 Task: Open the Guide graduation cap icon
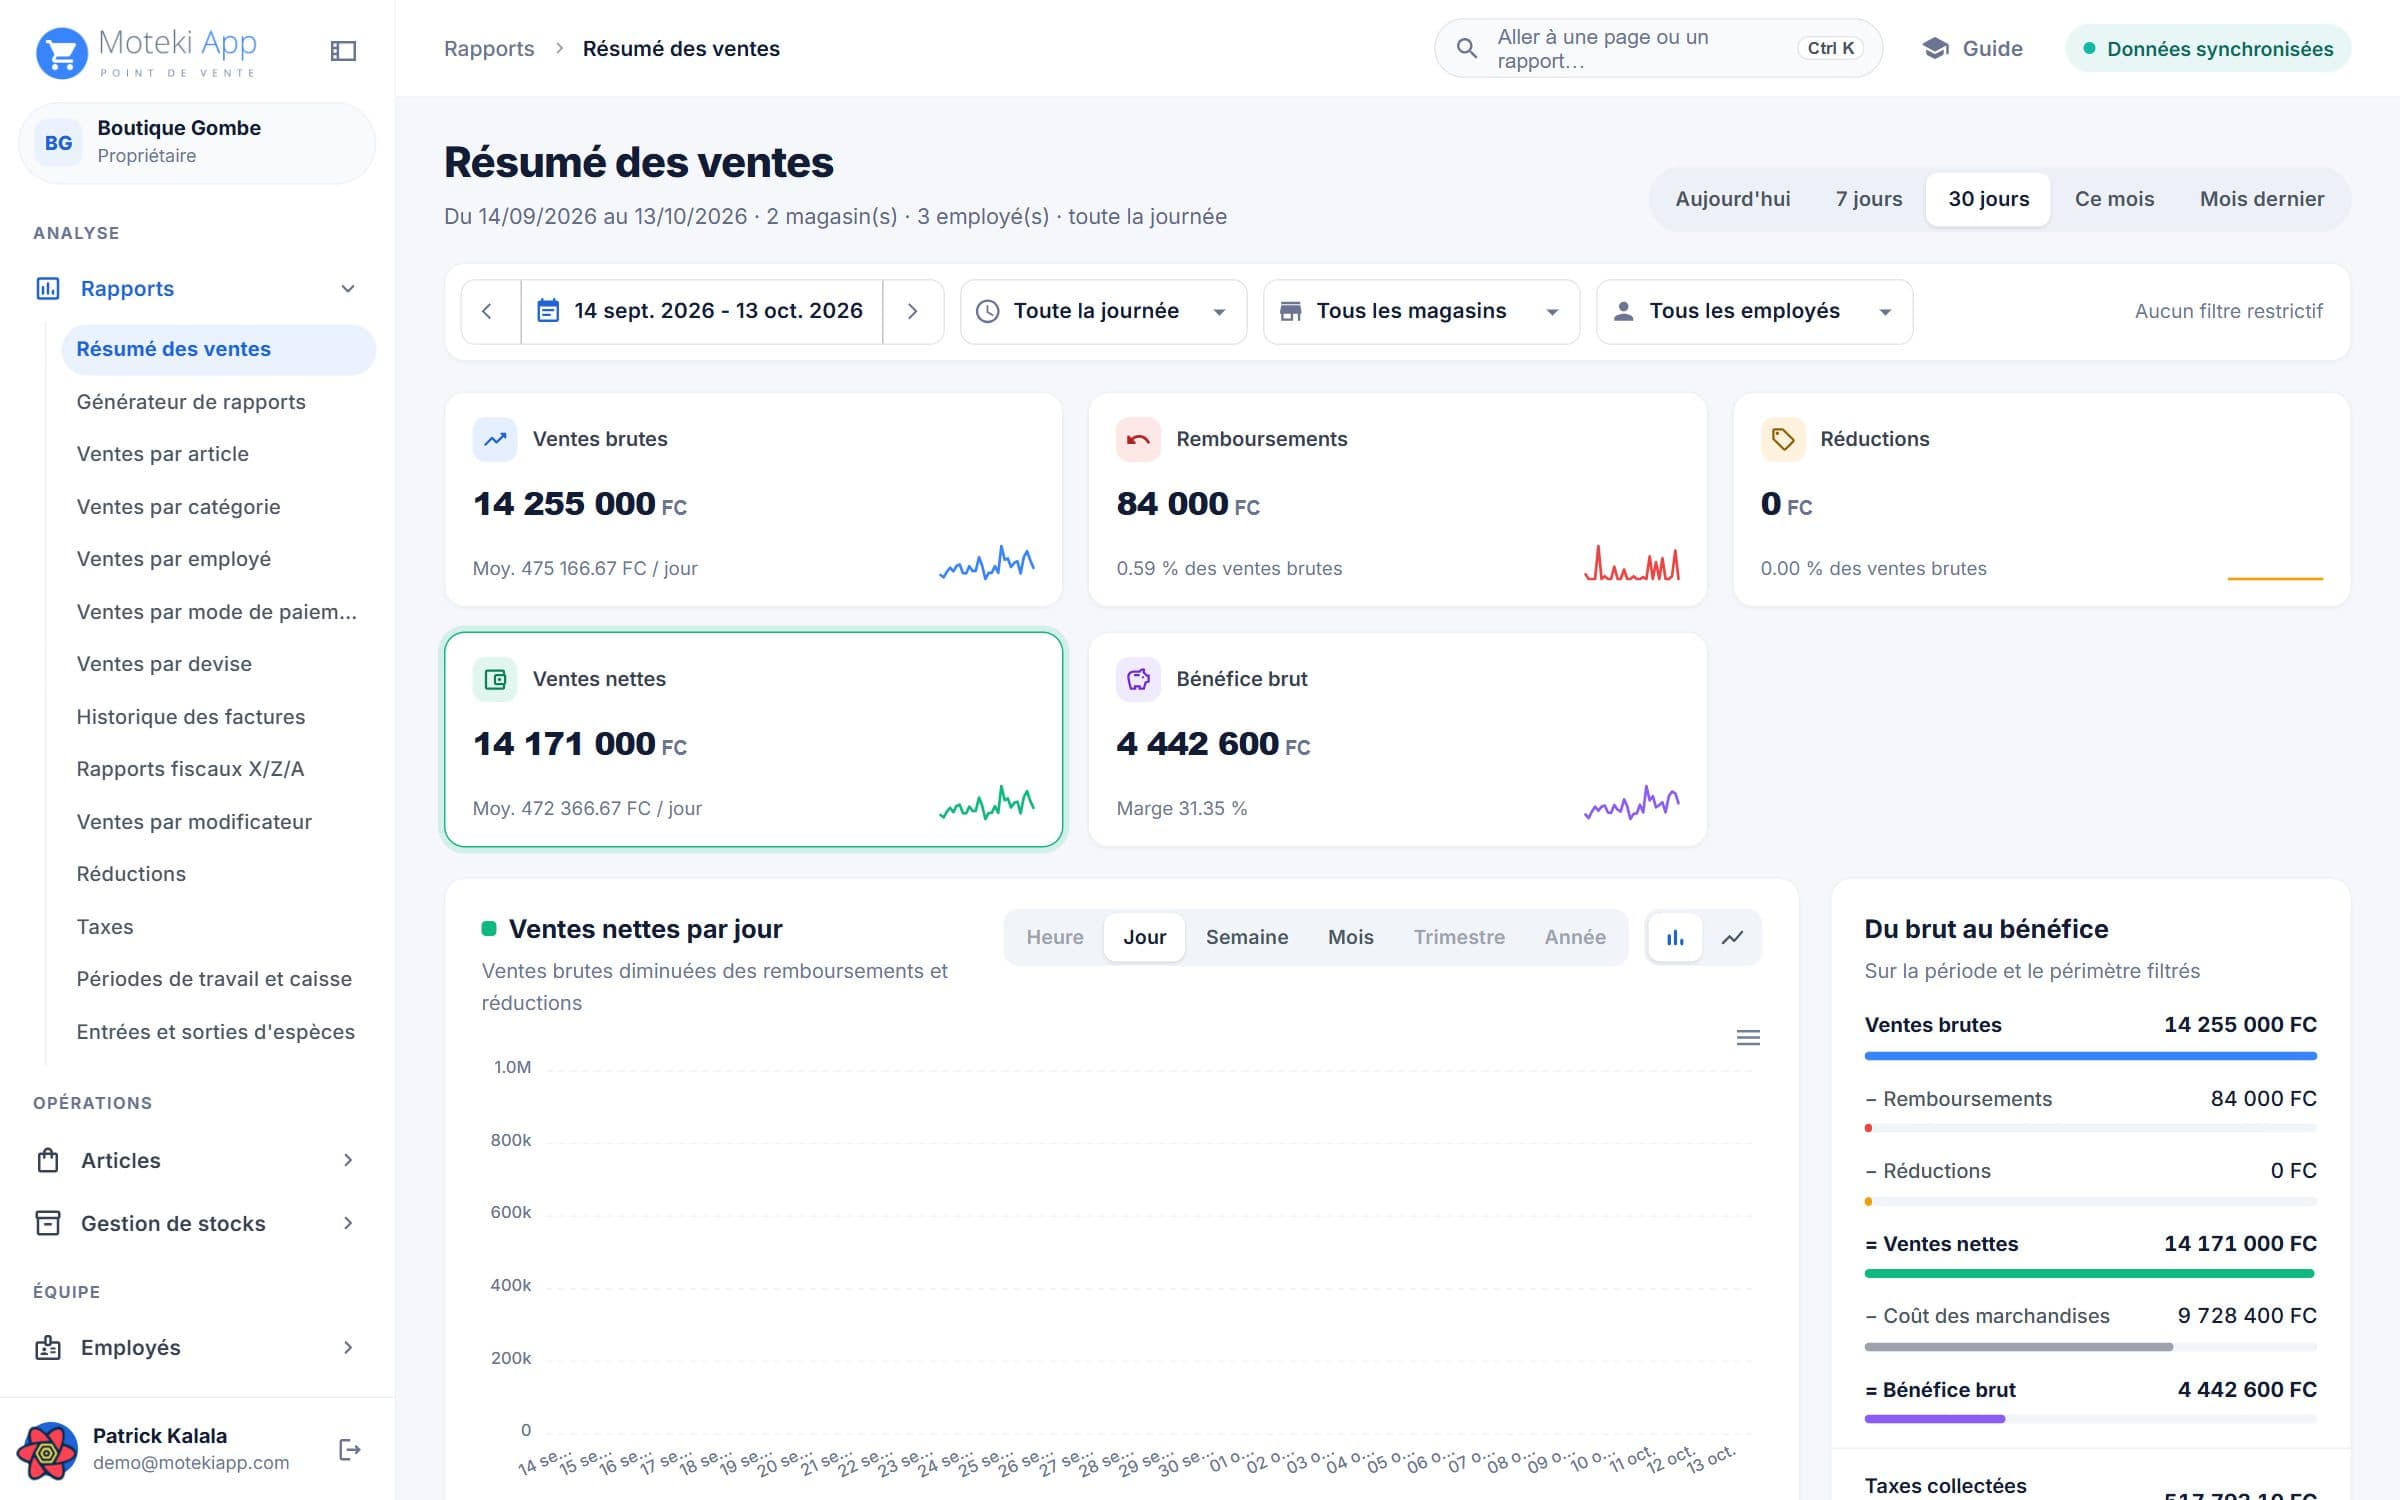(1935, 48)
